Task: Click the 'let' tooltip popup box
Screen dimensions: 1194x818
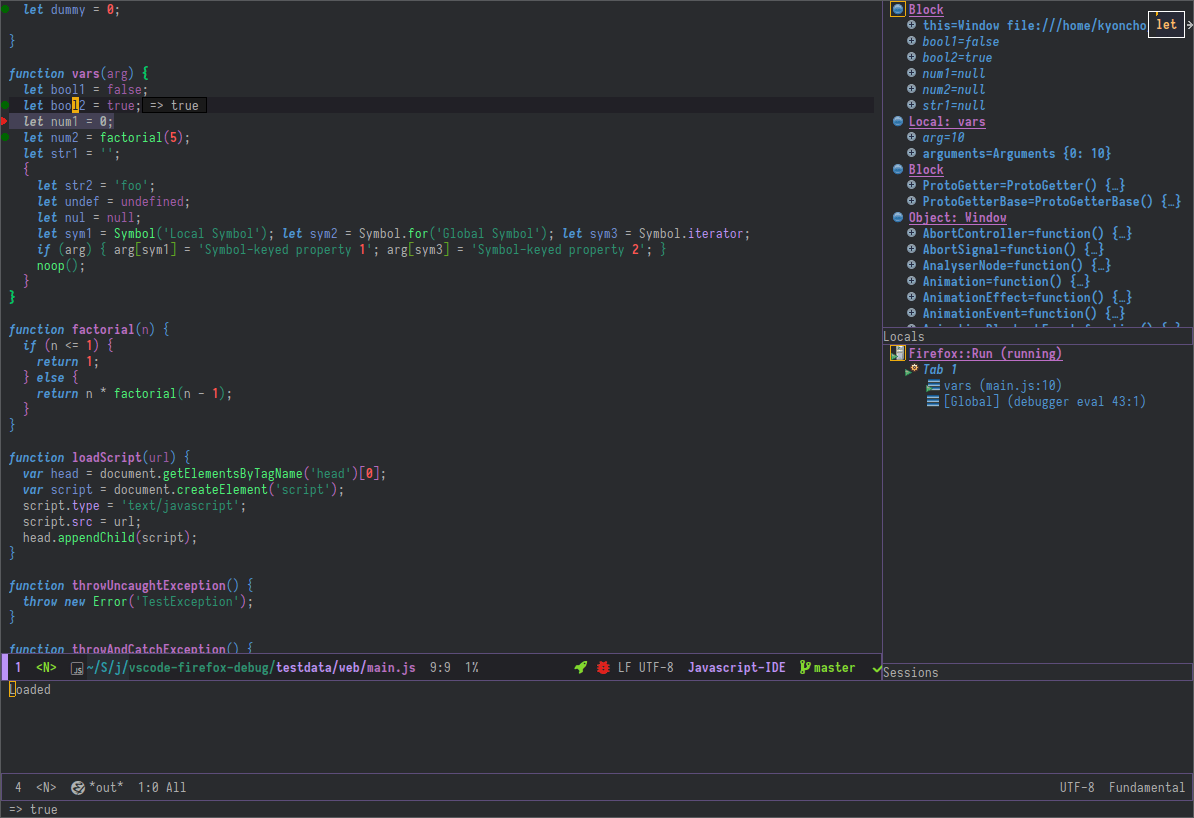Action: coord(1166,25)
